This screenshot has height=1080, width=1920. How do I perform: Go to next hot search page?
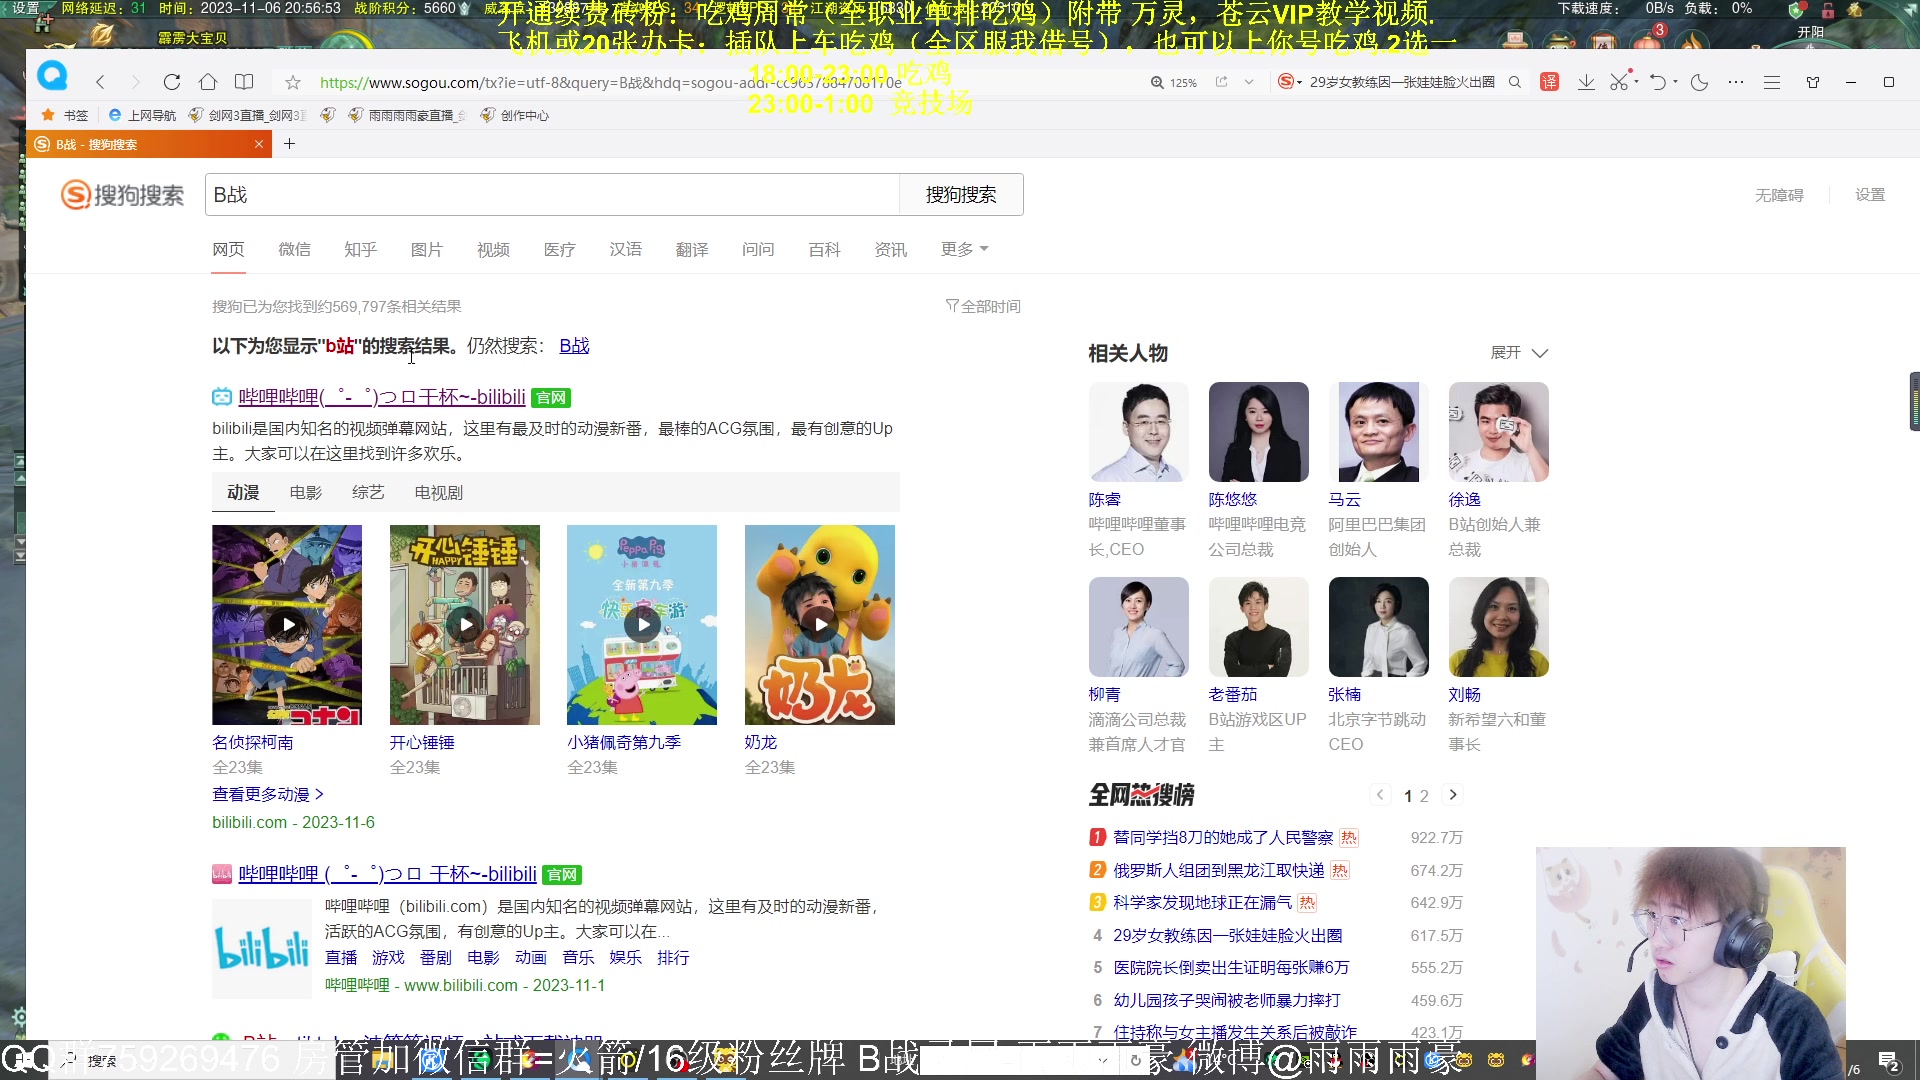[1453, 795]
